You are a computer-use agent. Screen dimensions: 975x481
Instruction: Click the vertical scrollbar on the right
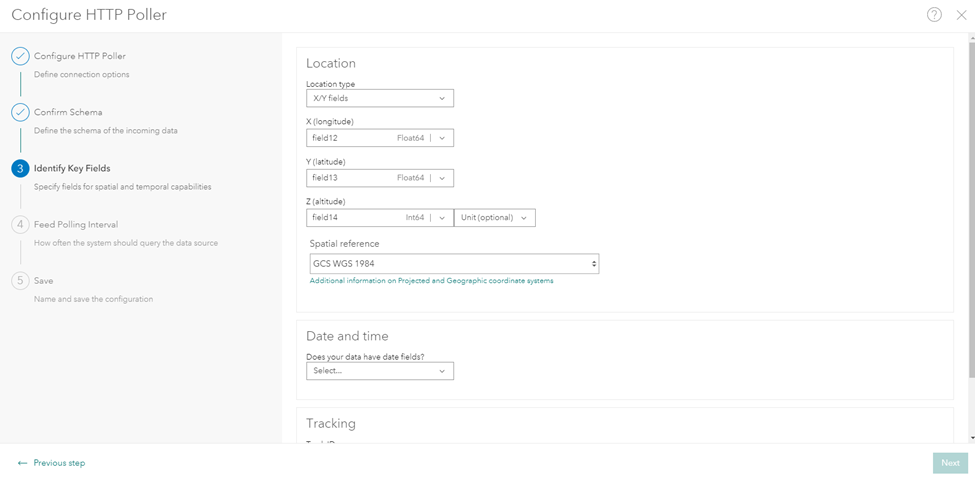(x=970, y=200)
